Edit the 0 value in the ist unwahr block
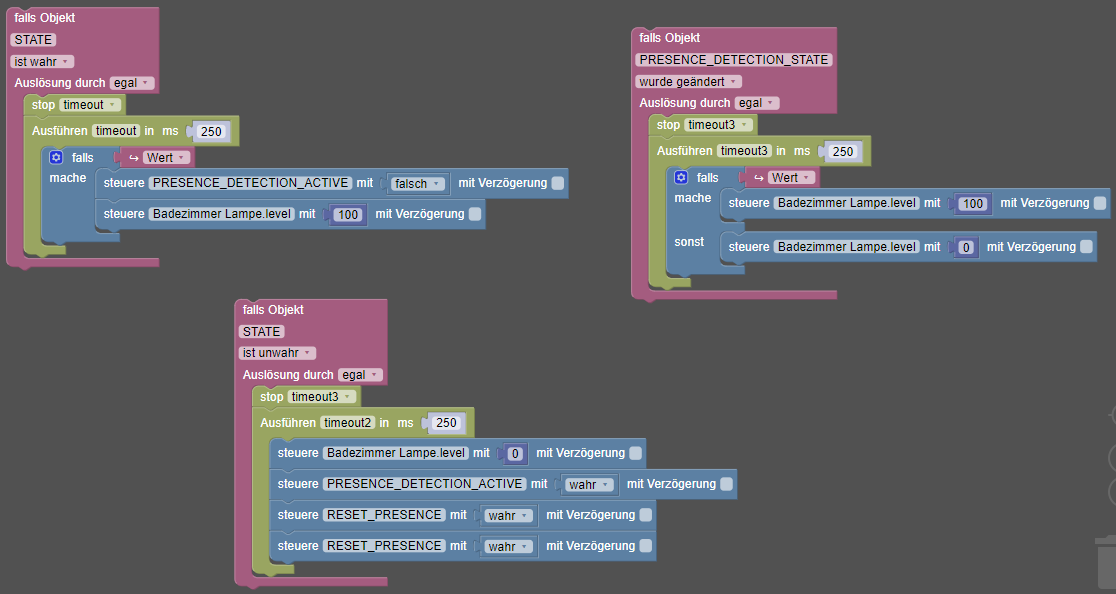Image resolution: width=1116 pixels, height=594 pixels. (515, 454)
